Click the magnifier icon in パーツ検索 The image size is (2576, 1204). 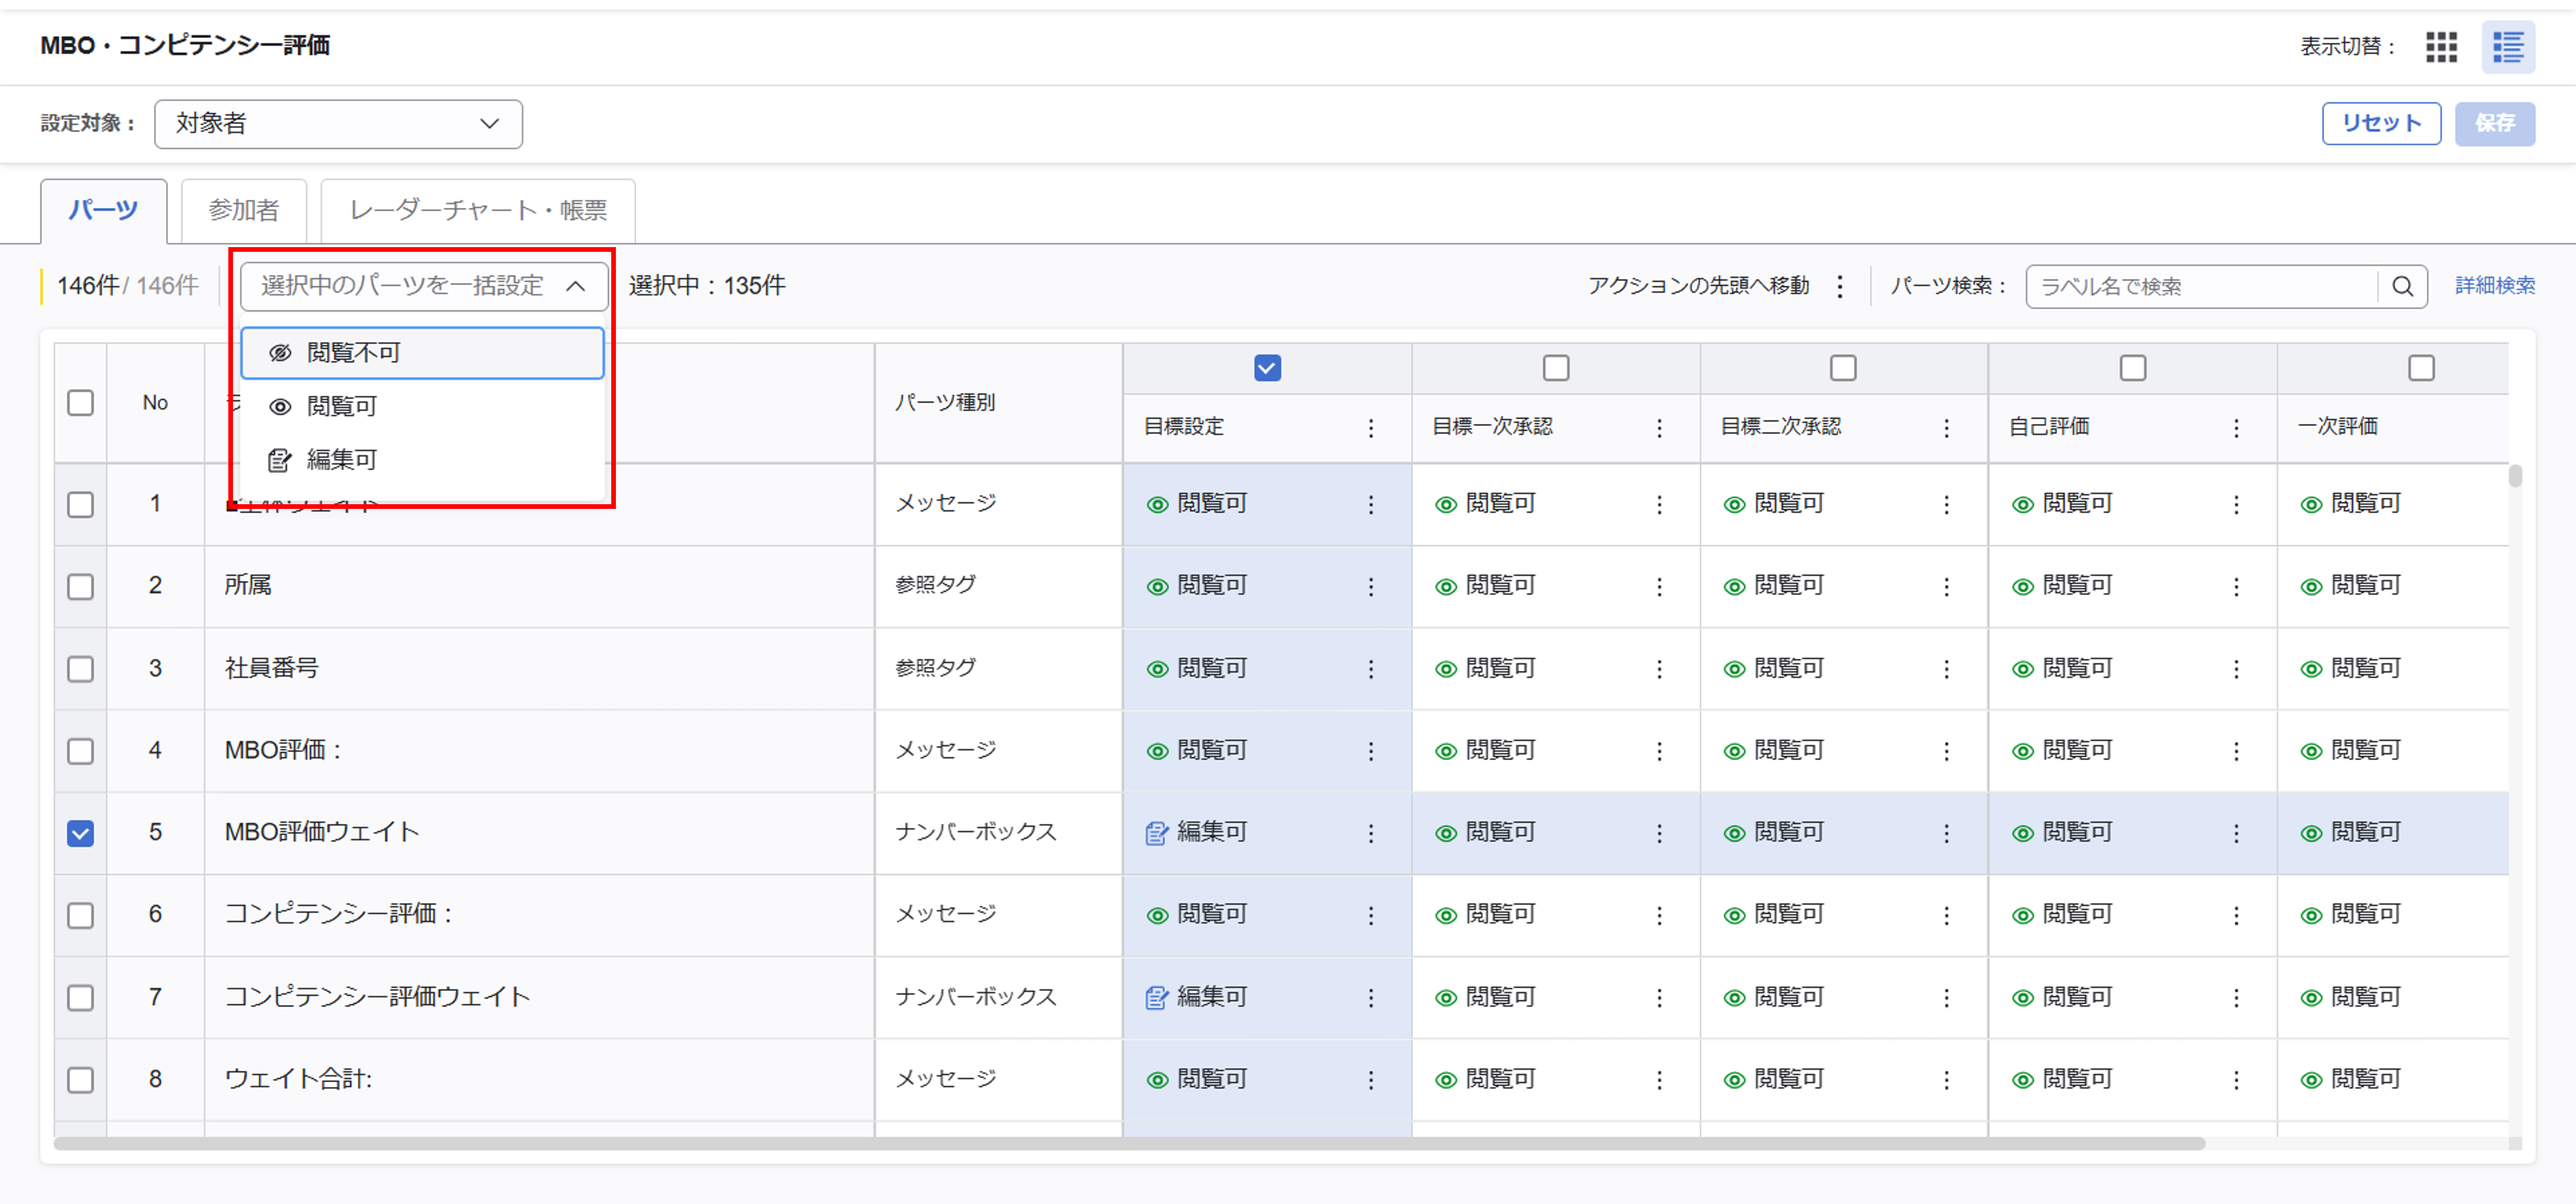pyautogui.click(x=2404, y=286)
